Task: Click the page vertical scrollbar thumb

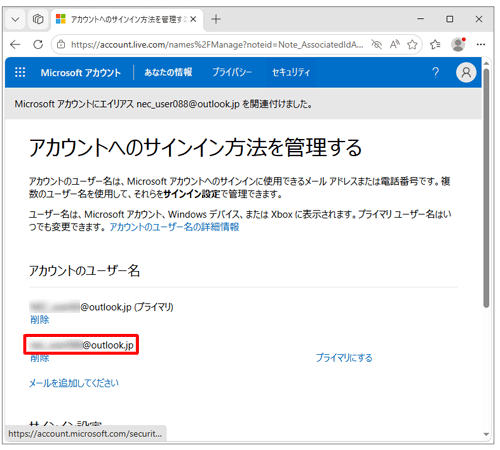Action: [486, 188]
